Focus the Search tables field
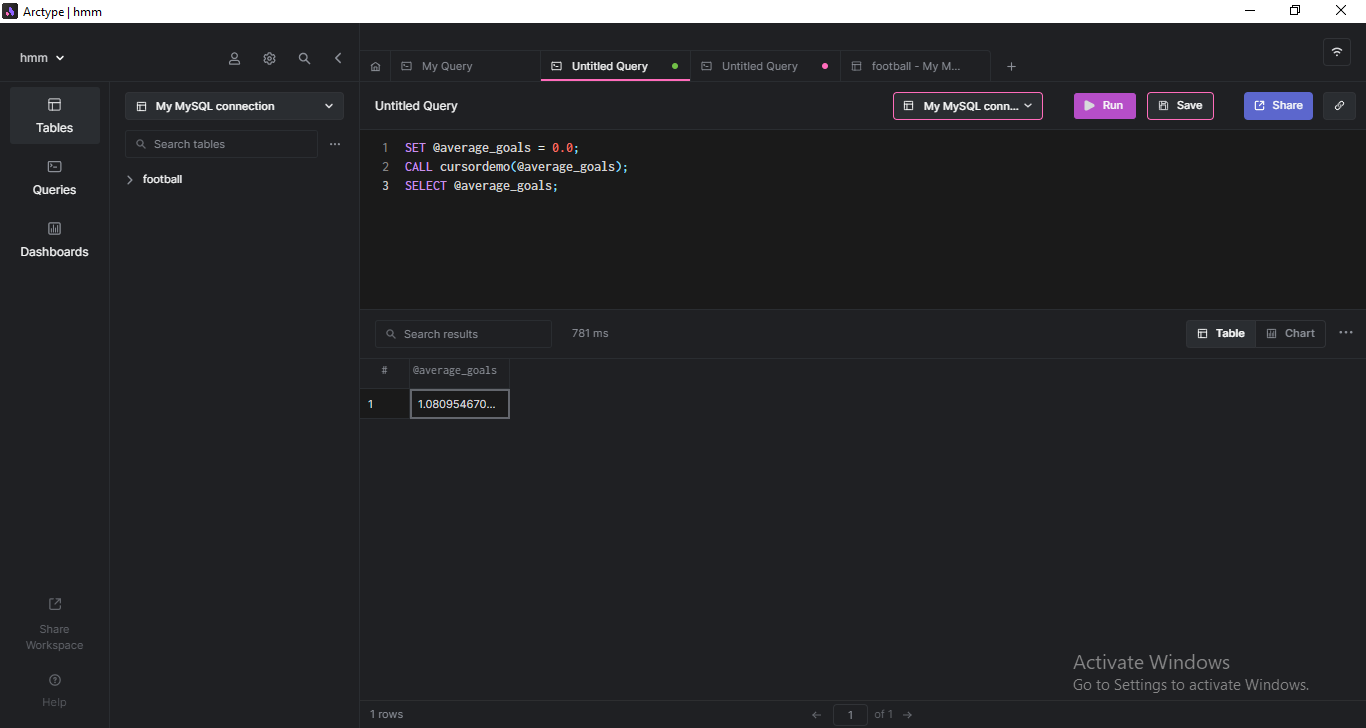The width and height of the screenshot is (1366, 728). pos(221,144)
